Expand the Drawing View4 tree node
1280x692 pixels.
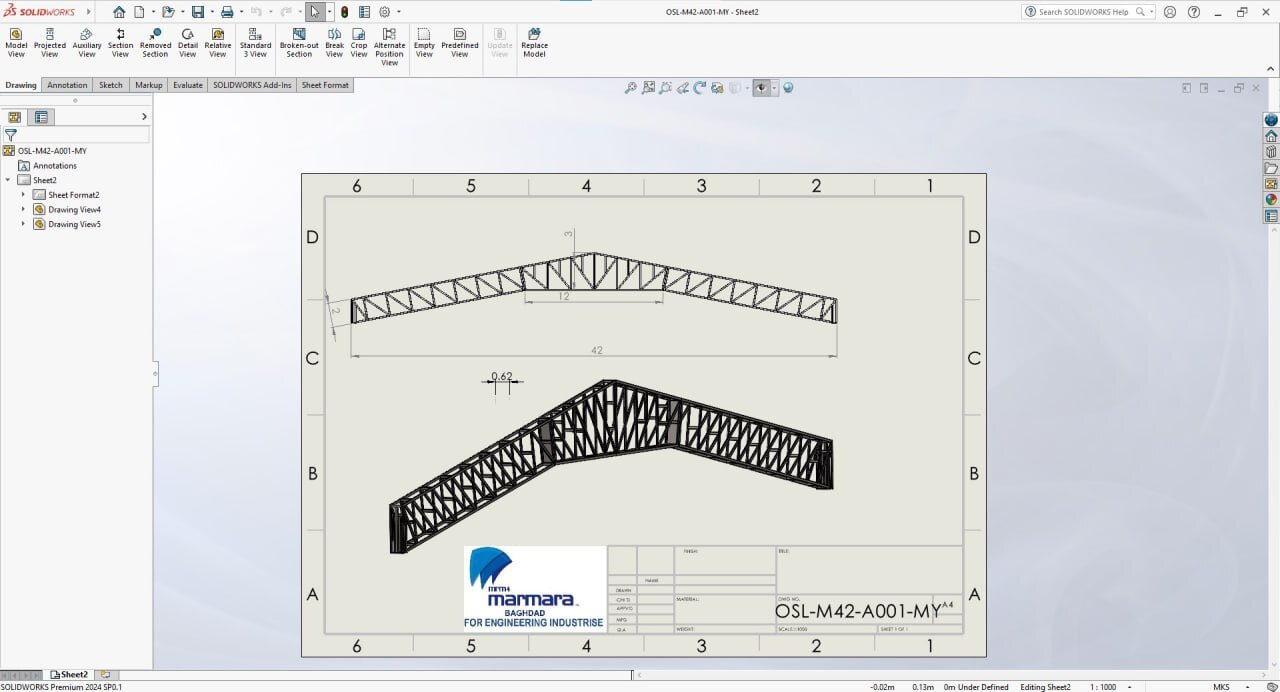[x=23, y=210]
